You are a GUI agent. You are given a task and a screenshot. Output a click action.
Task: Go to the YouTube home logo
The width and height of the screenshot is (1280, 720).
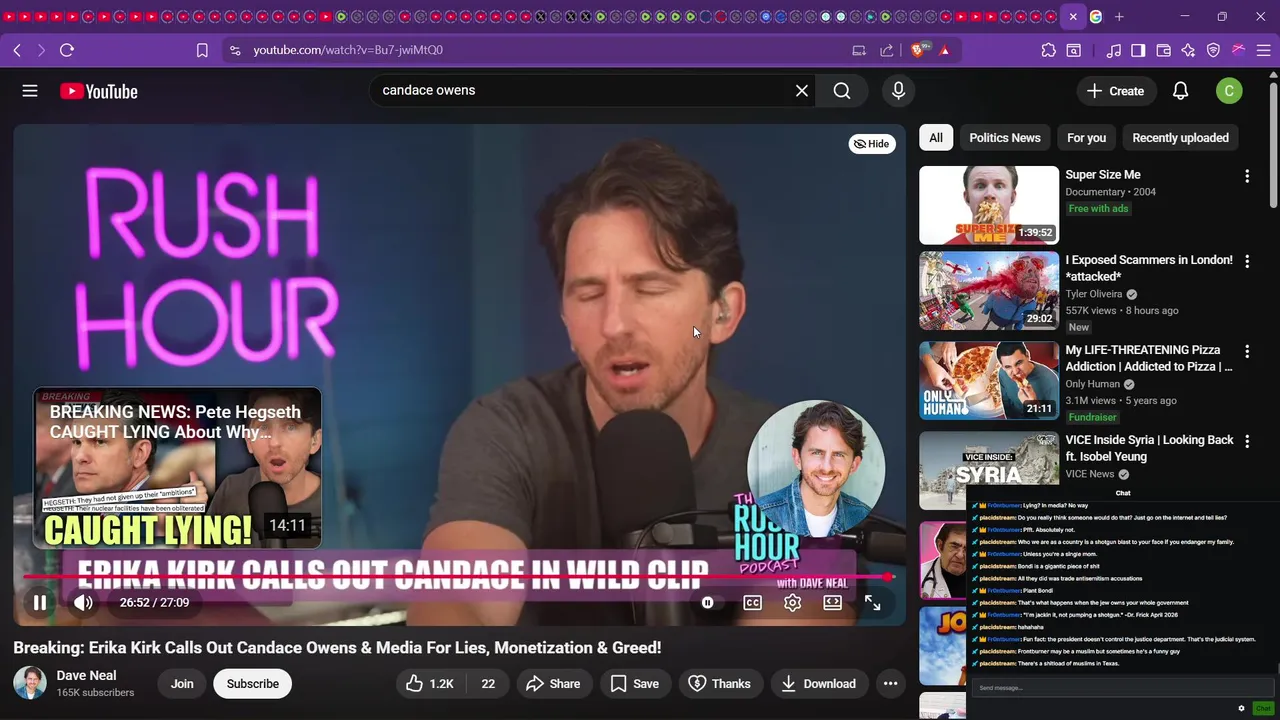pos(99,91)
